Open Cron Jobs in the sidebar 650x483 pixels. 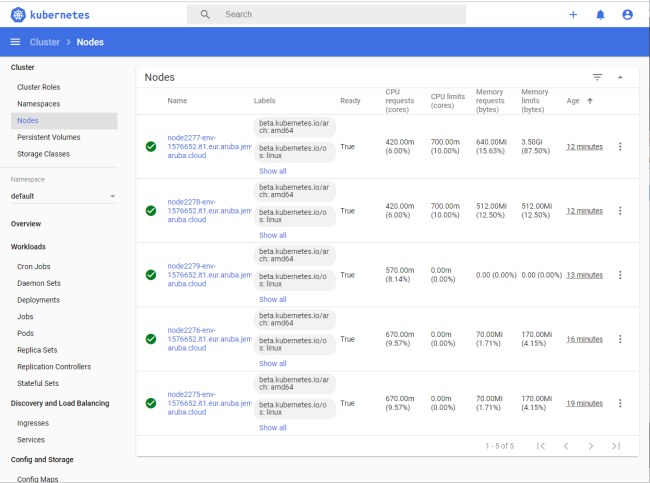pyautogui.click(x=34, y=267)
